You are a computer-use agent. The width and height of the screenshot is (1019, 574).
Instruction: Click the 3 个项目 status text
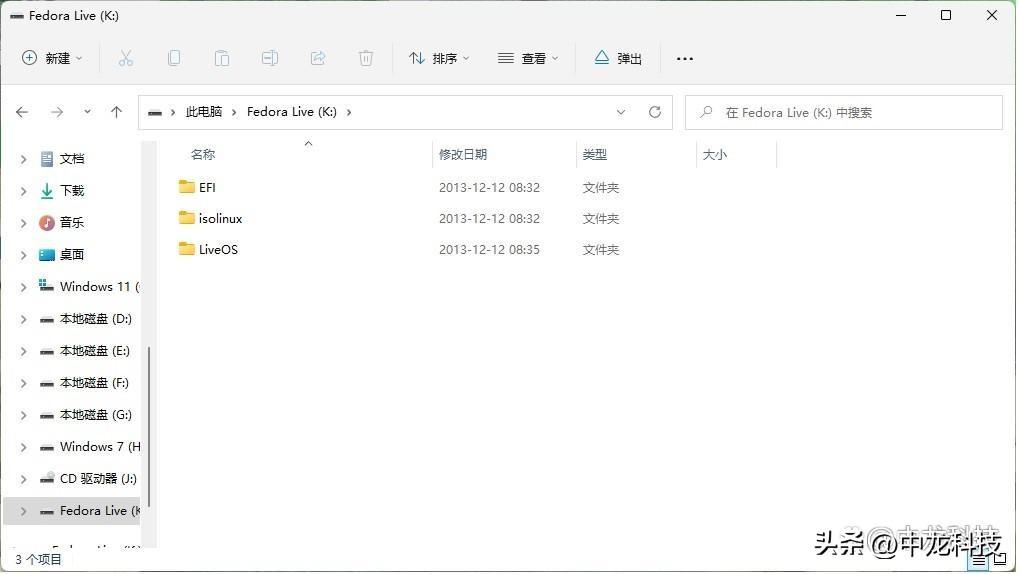point(38,559)
